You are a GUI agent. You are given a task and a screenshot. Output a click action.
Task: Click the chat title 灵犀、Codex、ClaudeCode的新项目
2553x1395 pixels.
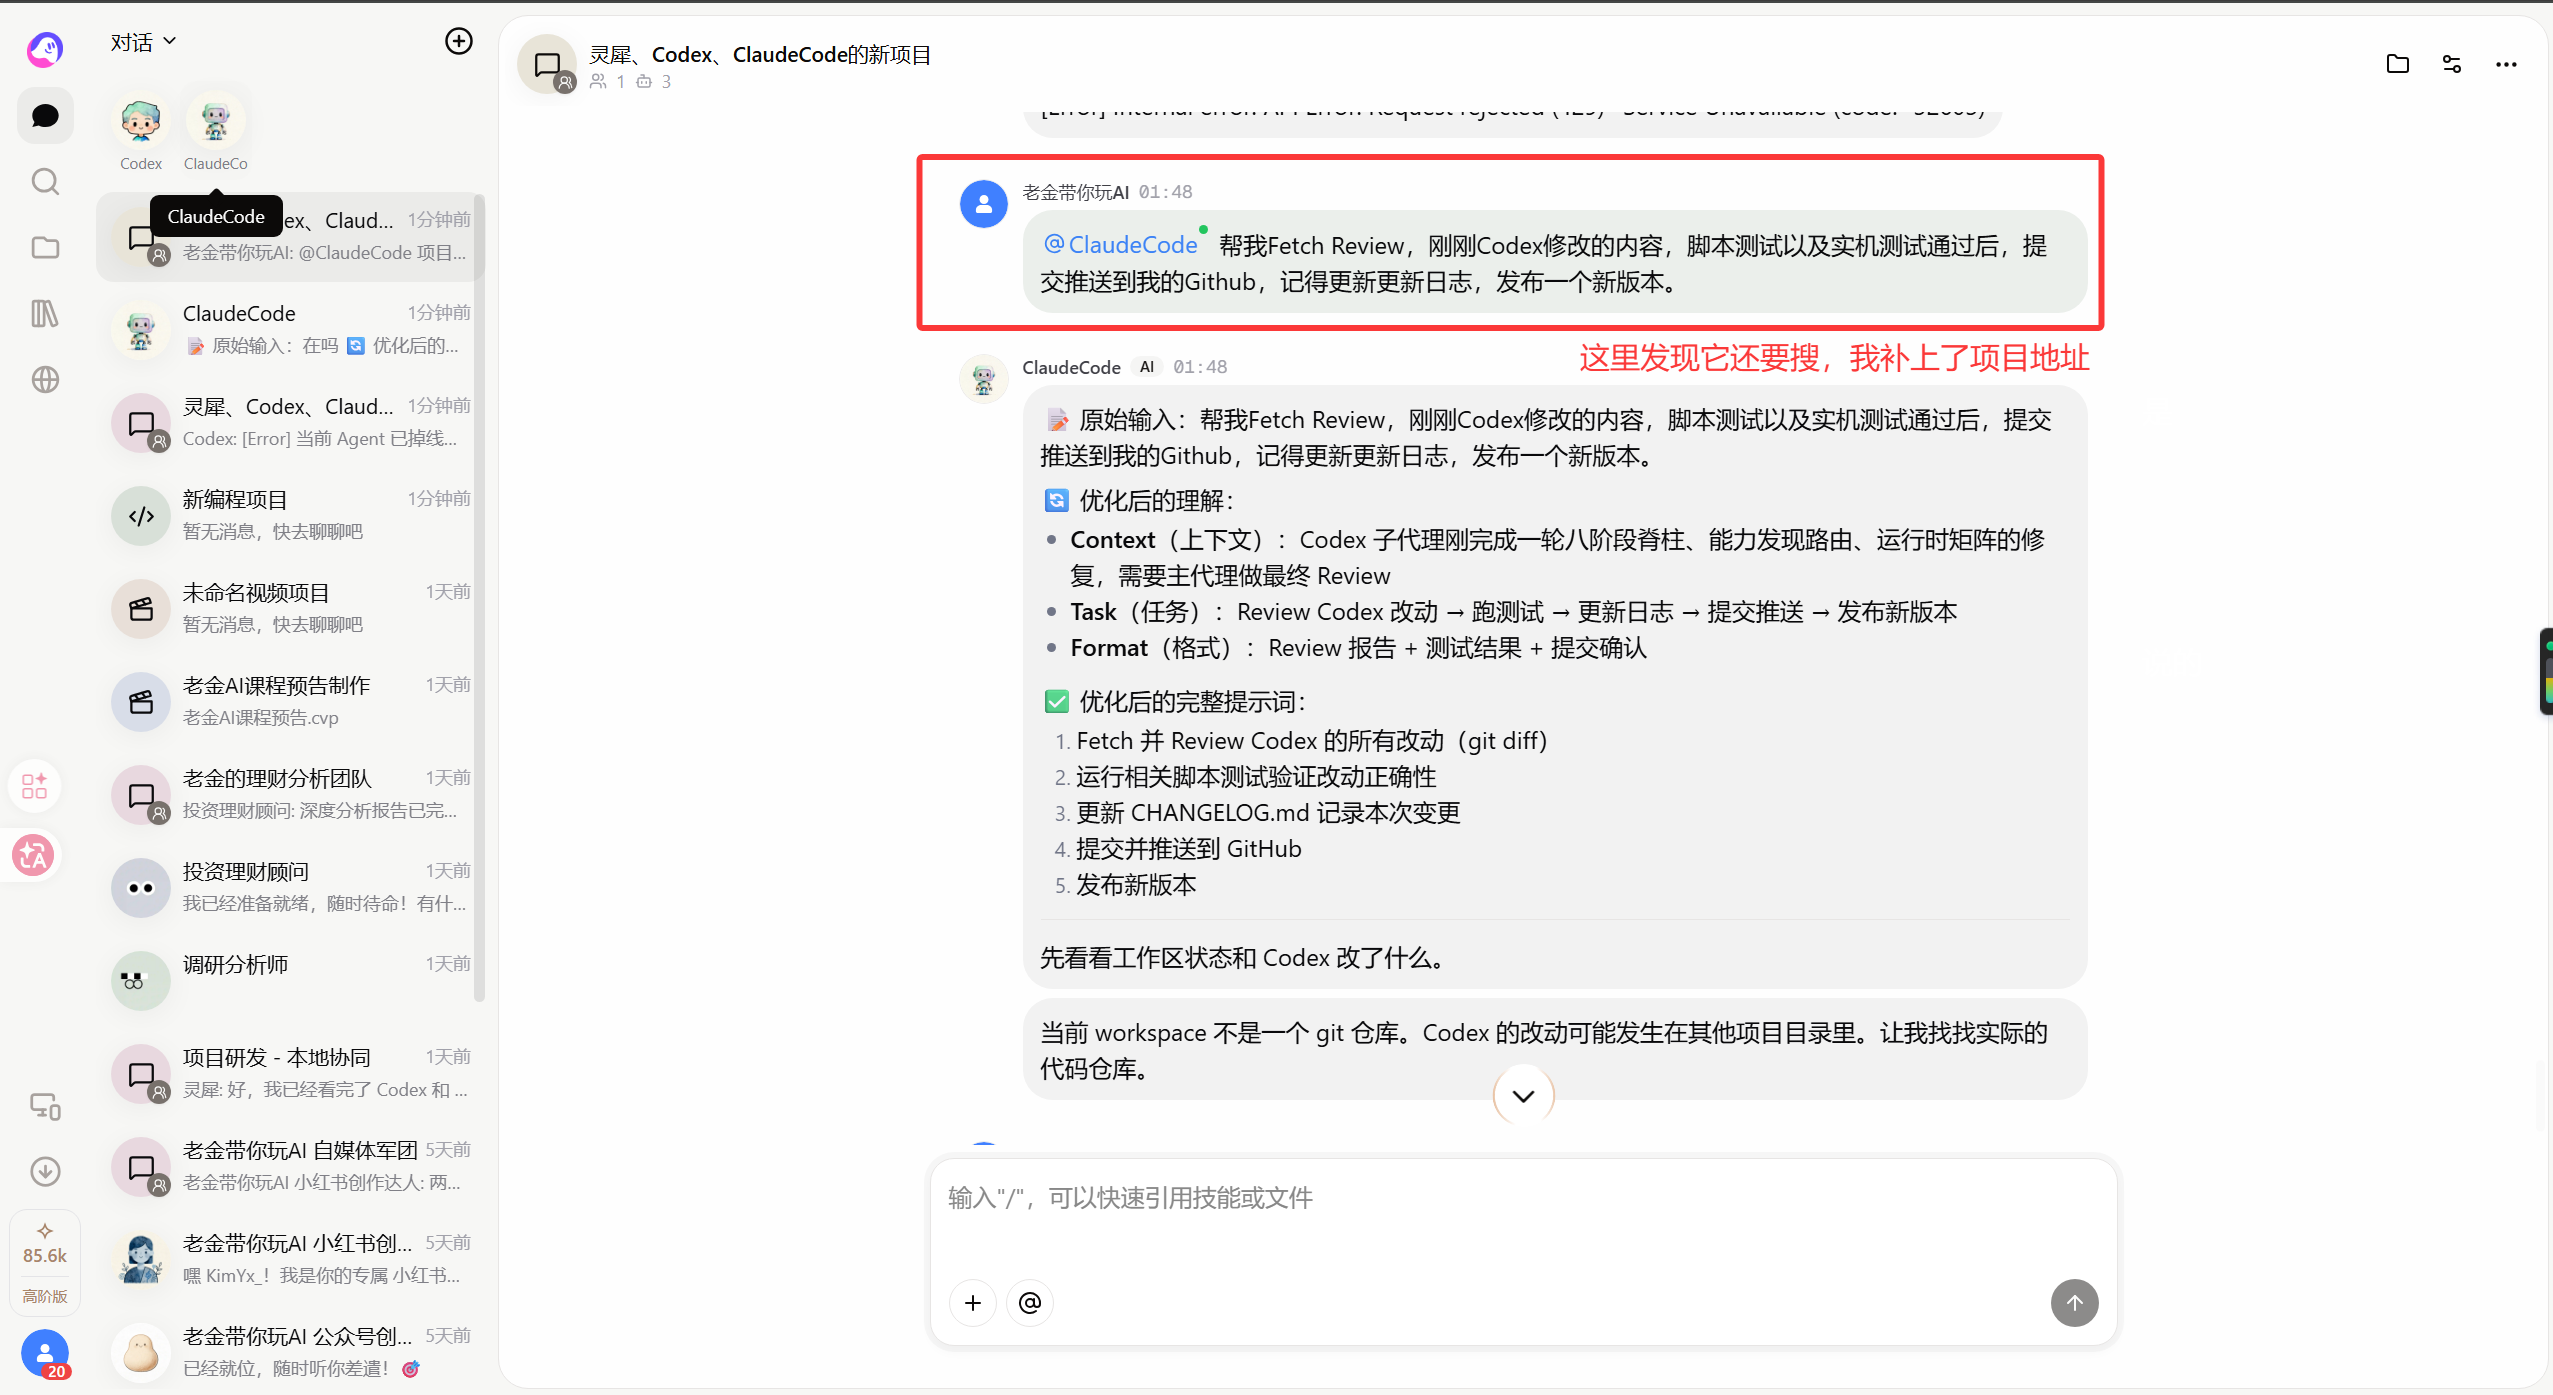coord(760,55)
